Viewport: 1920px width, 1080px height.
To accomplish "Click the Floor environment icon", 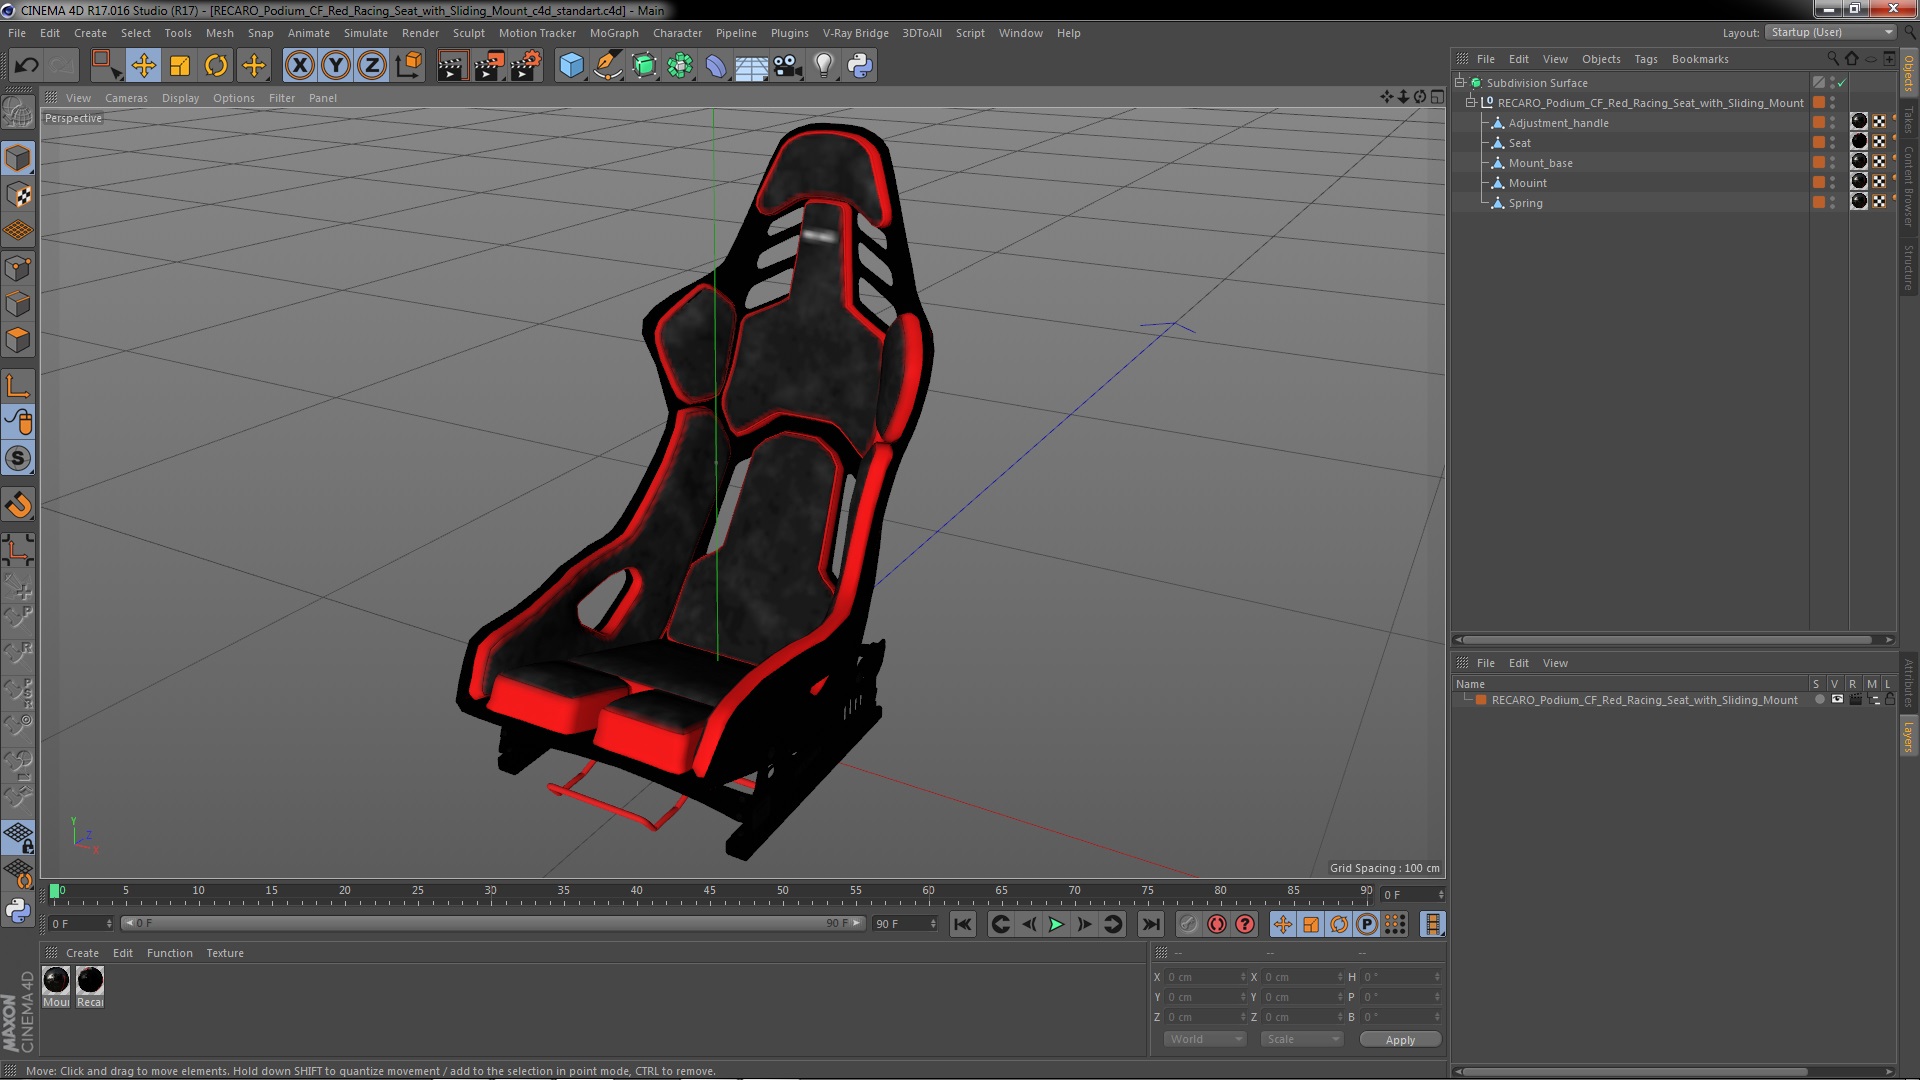I will click(751, 66).
